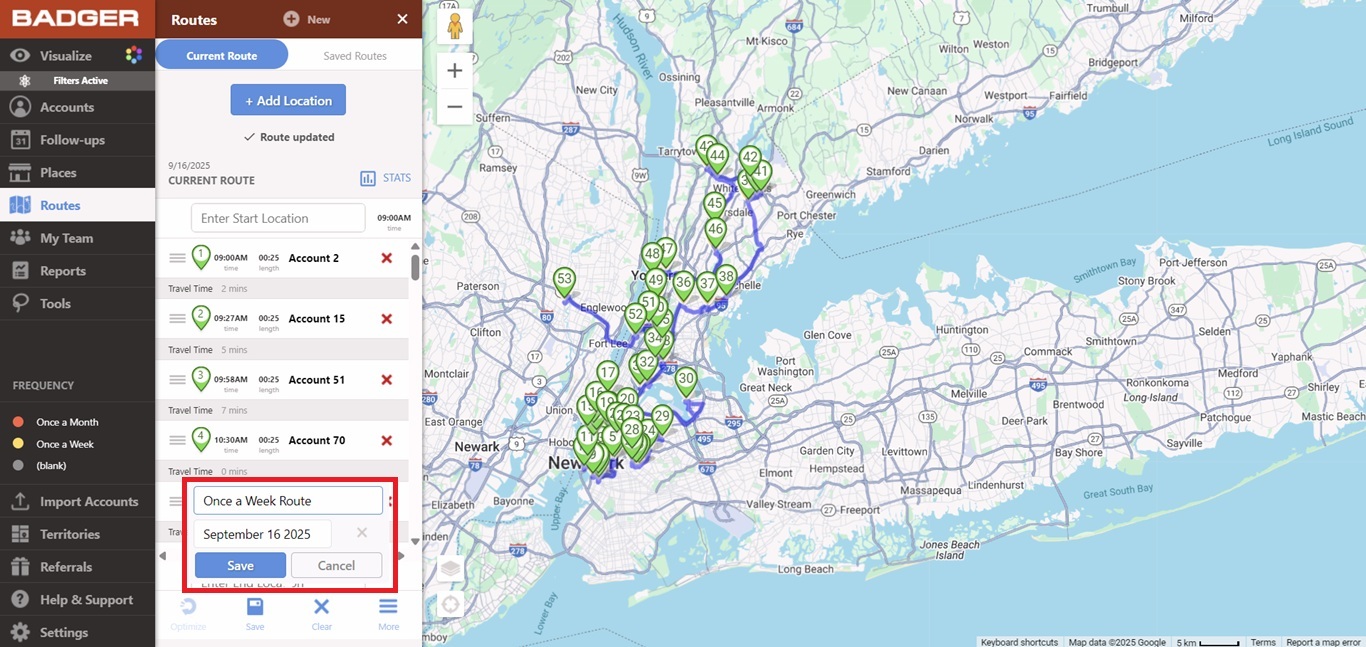The image size is (1366, 647).
Task: Click the 09:58AM time for Account 51
Action: [x=231, y=380]
